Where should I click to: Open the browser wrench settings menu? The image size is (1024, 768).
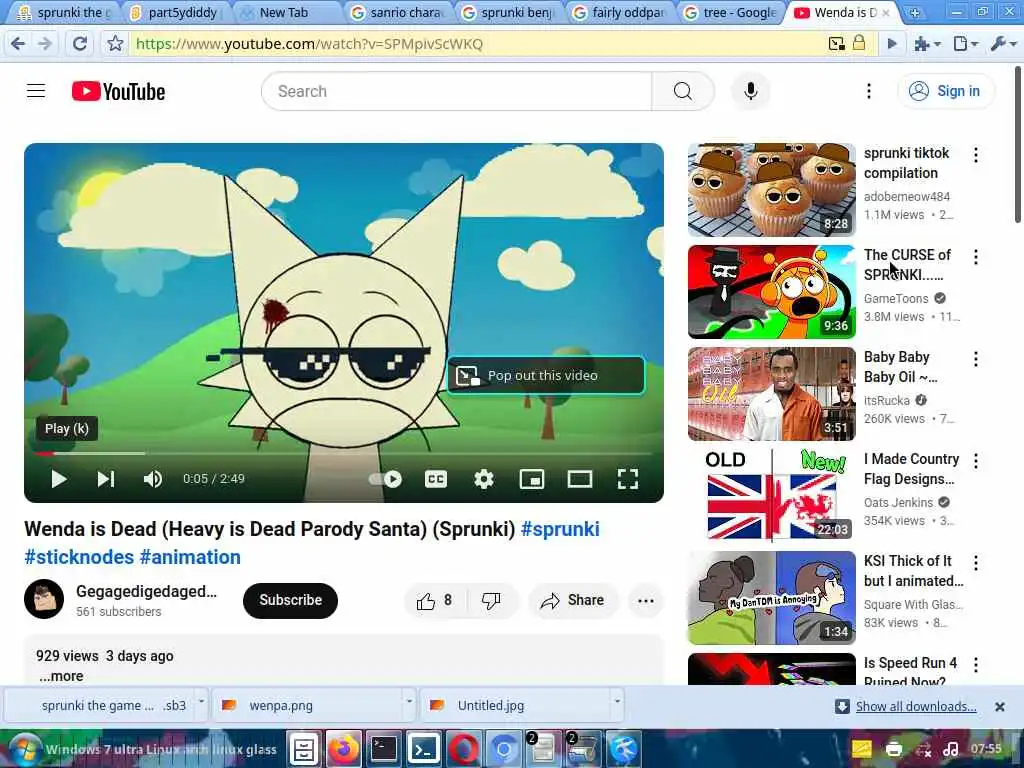pos(1003,44)
